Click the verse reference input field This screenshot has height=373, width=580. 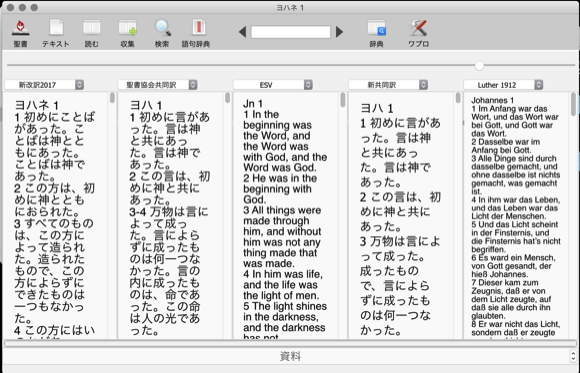click(291, 32)
